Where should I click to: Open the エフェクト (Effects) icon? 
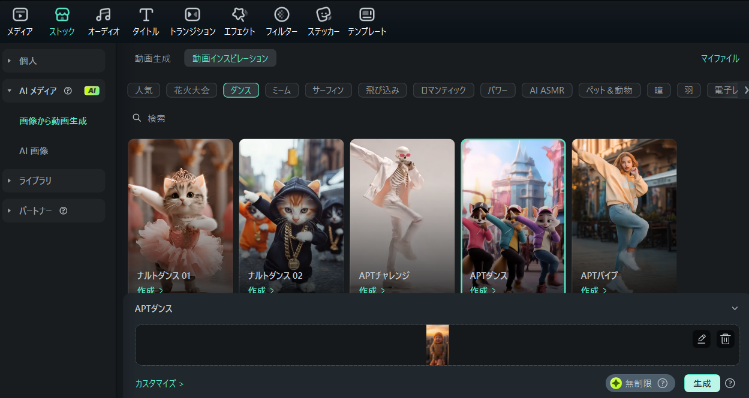(239, 15)
